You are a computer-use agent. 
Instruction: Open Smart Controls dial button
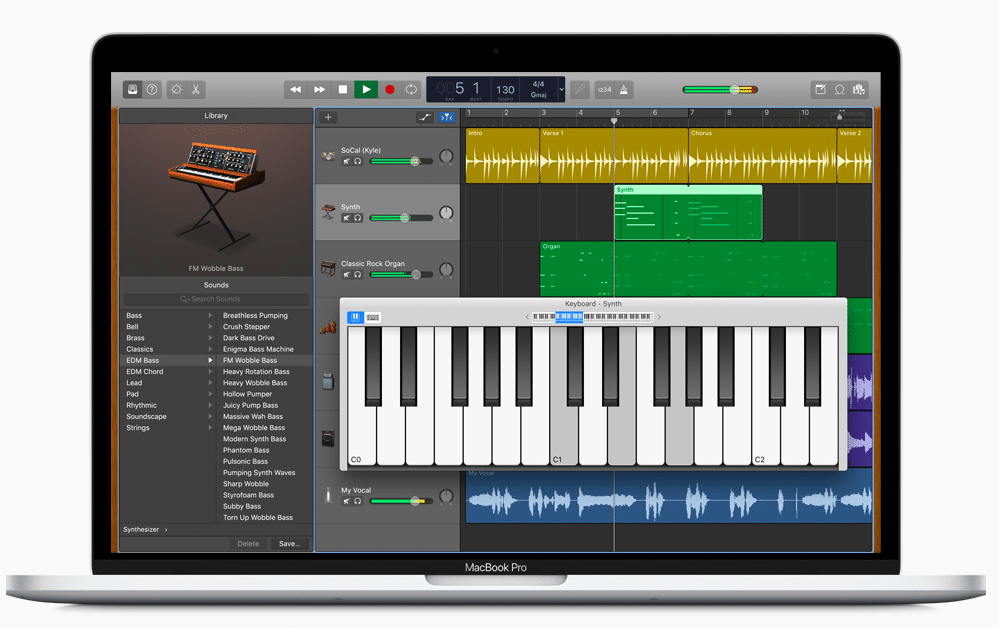click(176, 89)
